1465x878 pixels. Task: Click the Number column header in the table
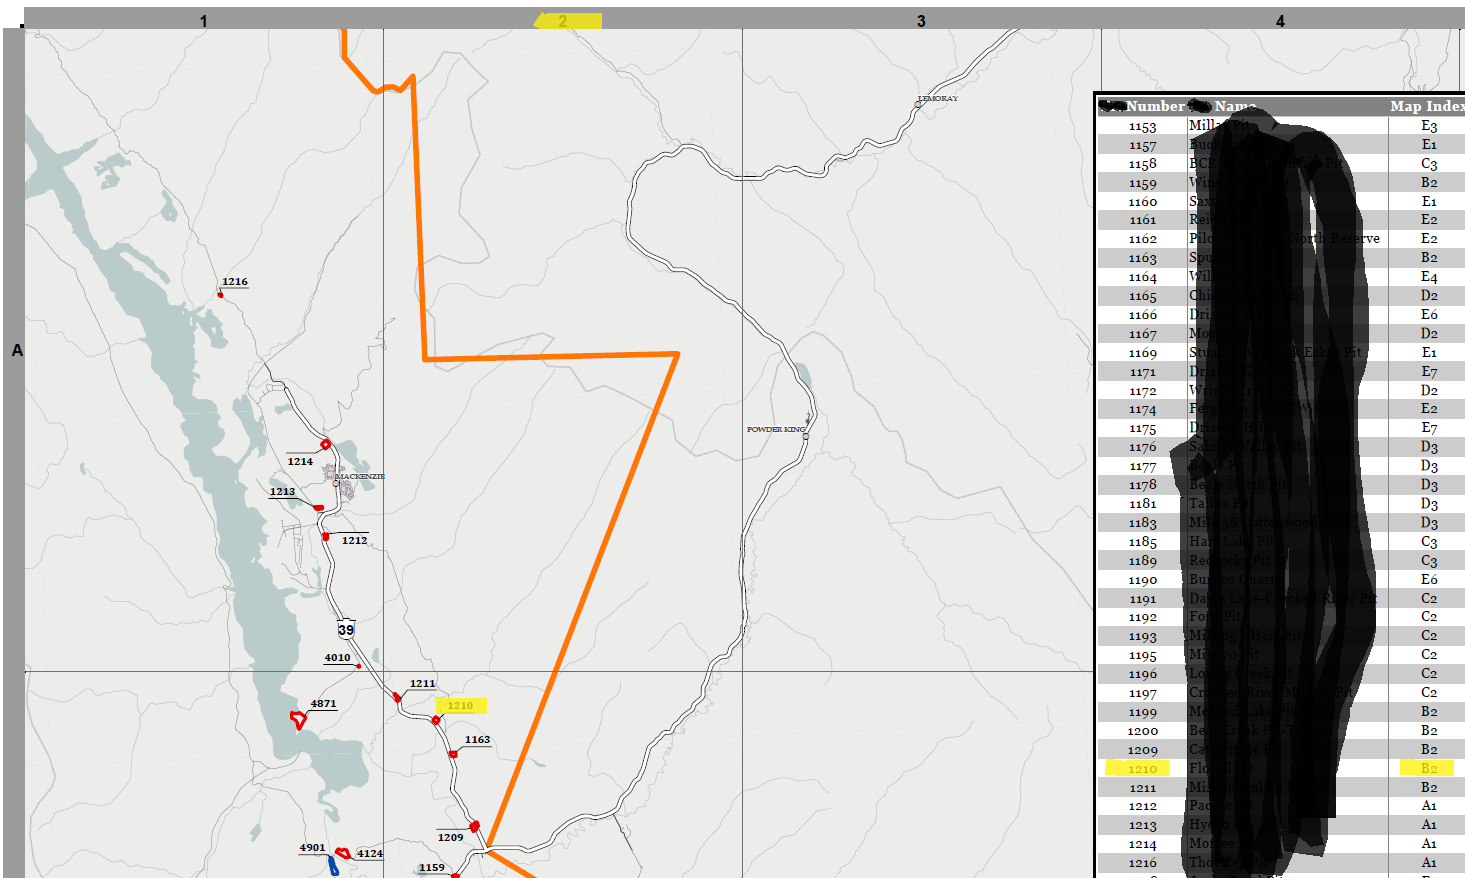click(x=1155, y=106)
